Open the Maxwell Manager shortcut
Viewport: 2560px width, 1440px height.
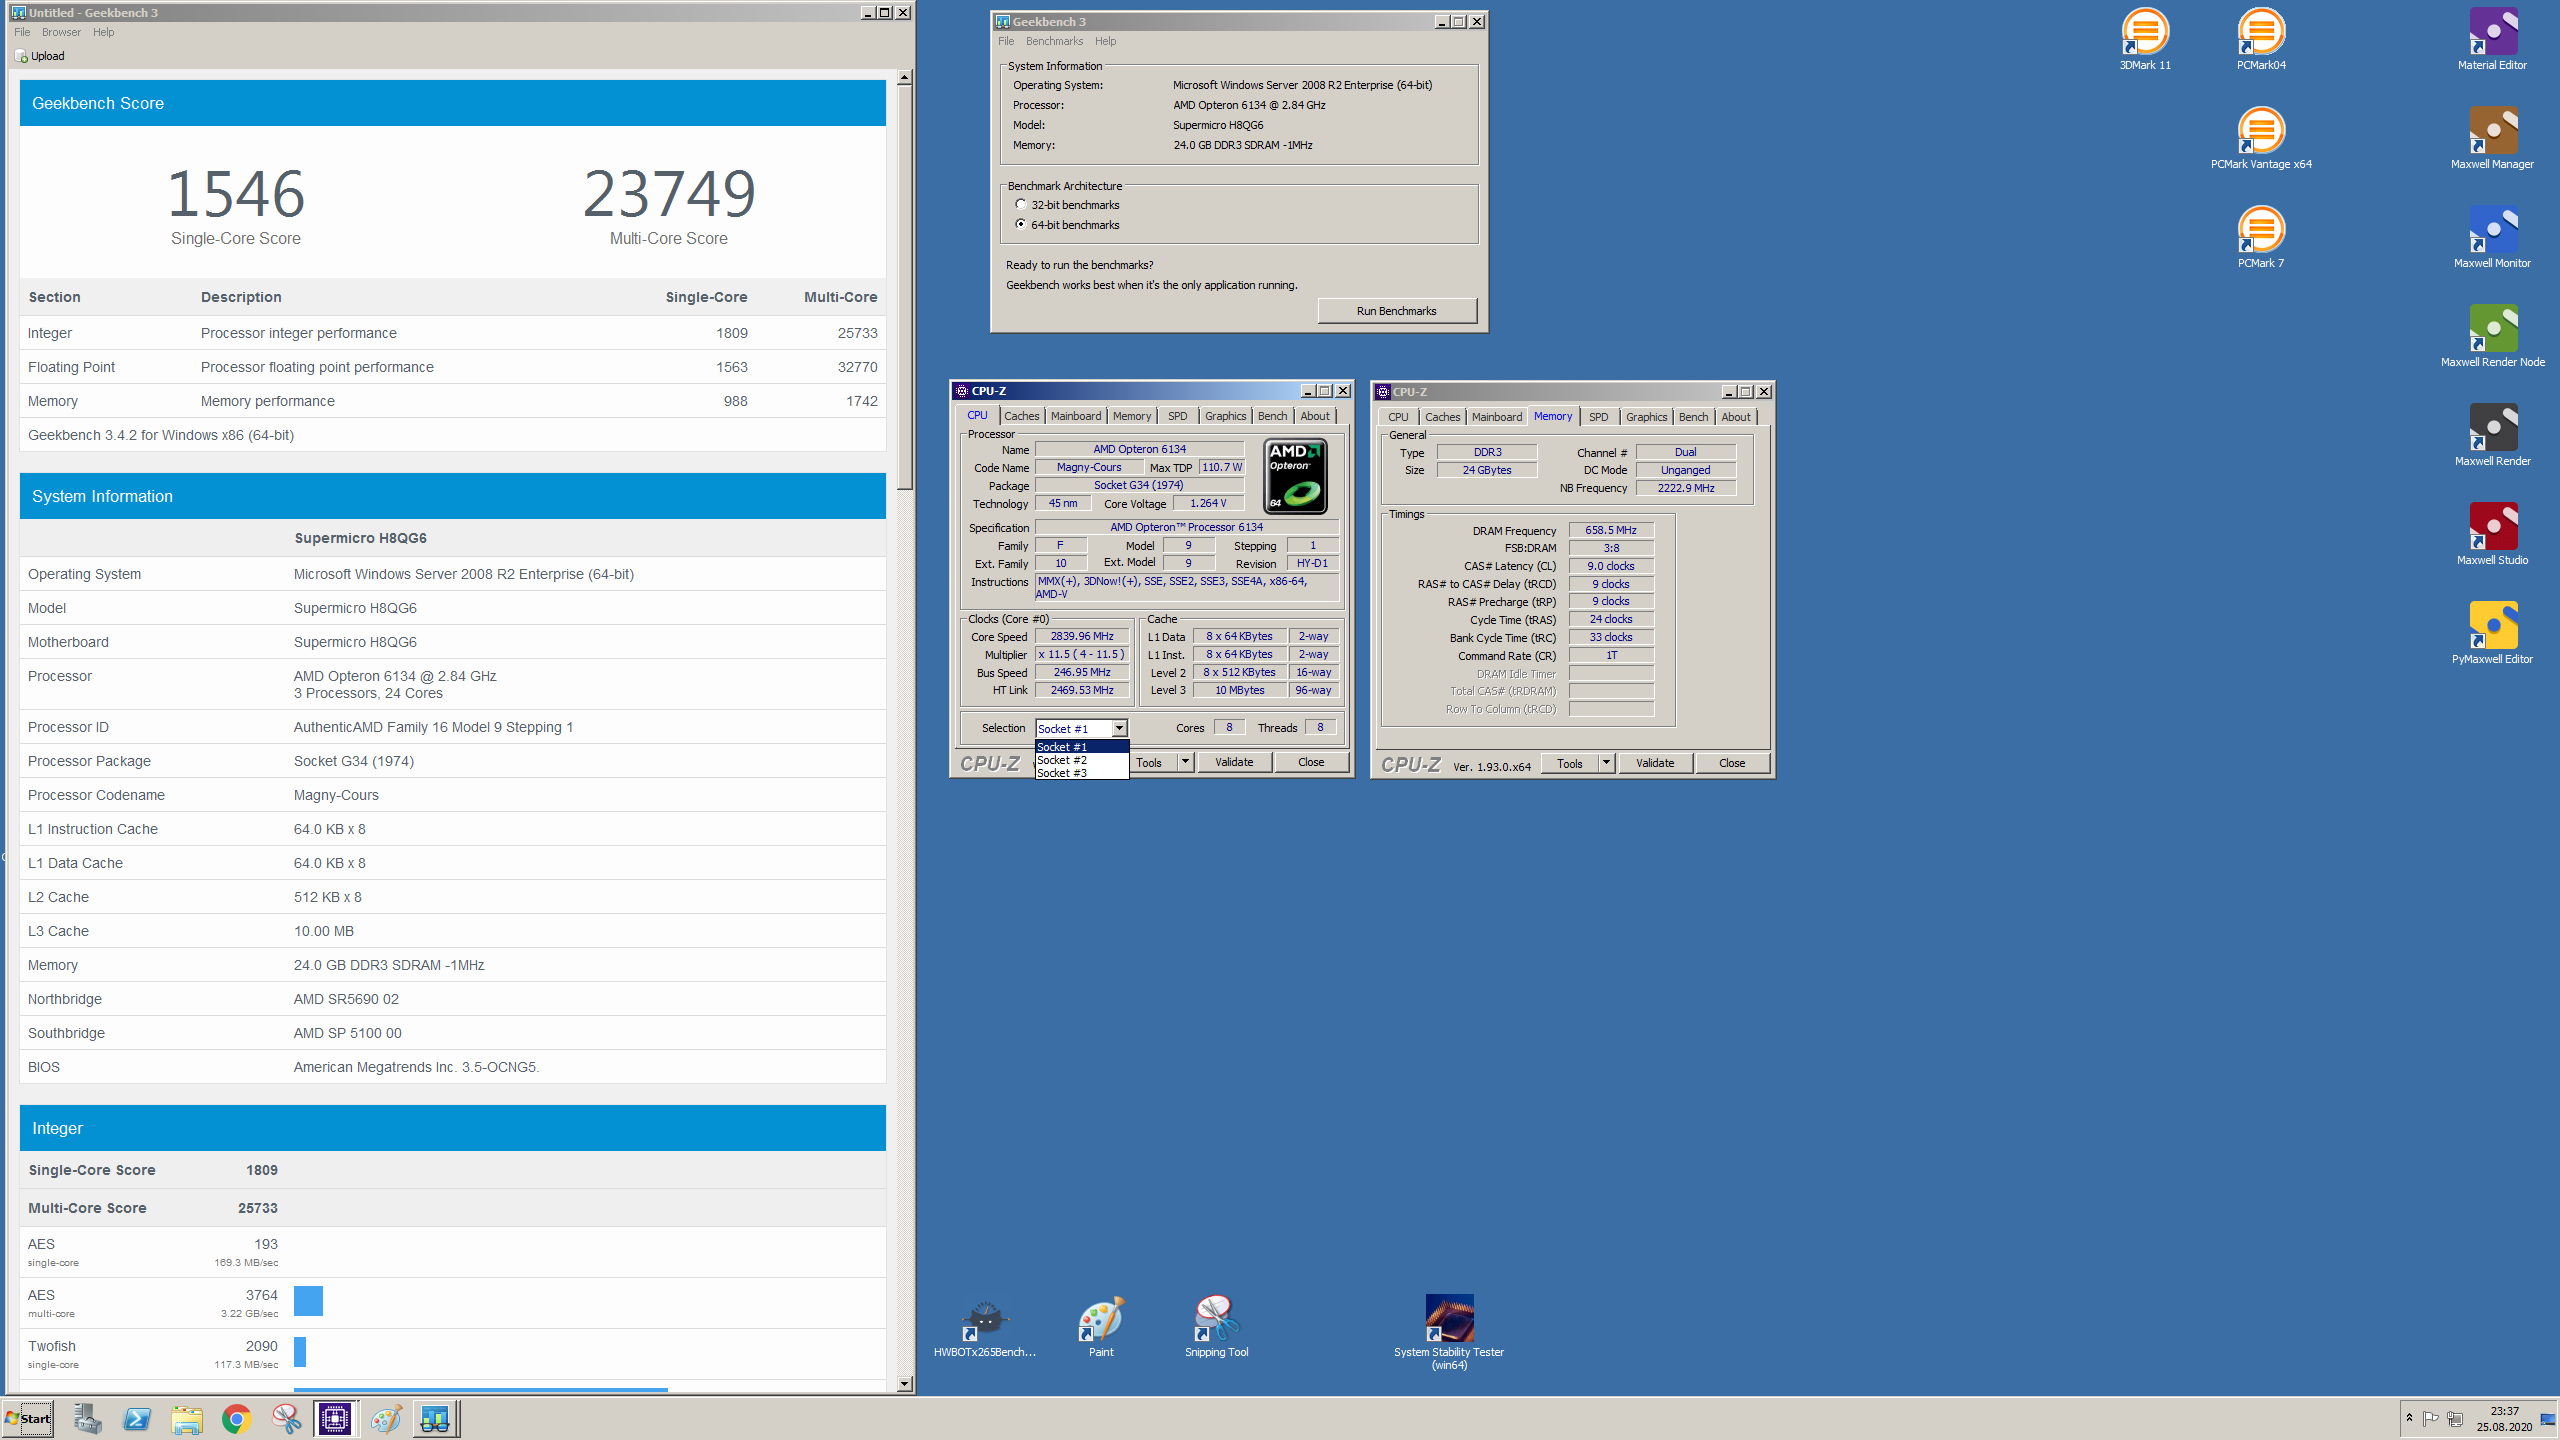[2492, 139]
